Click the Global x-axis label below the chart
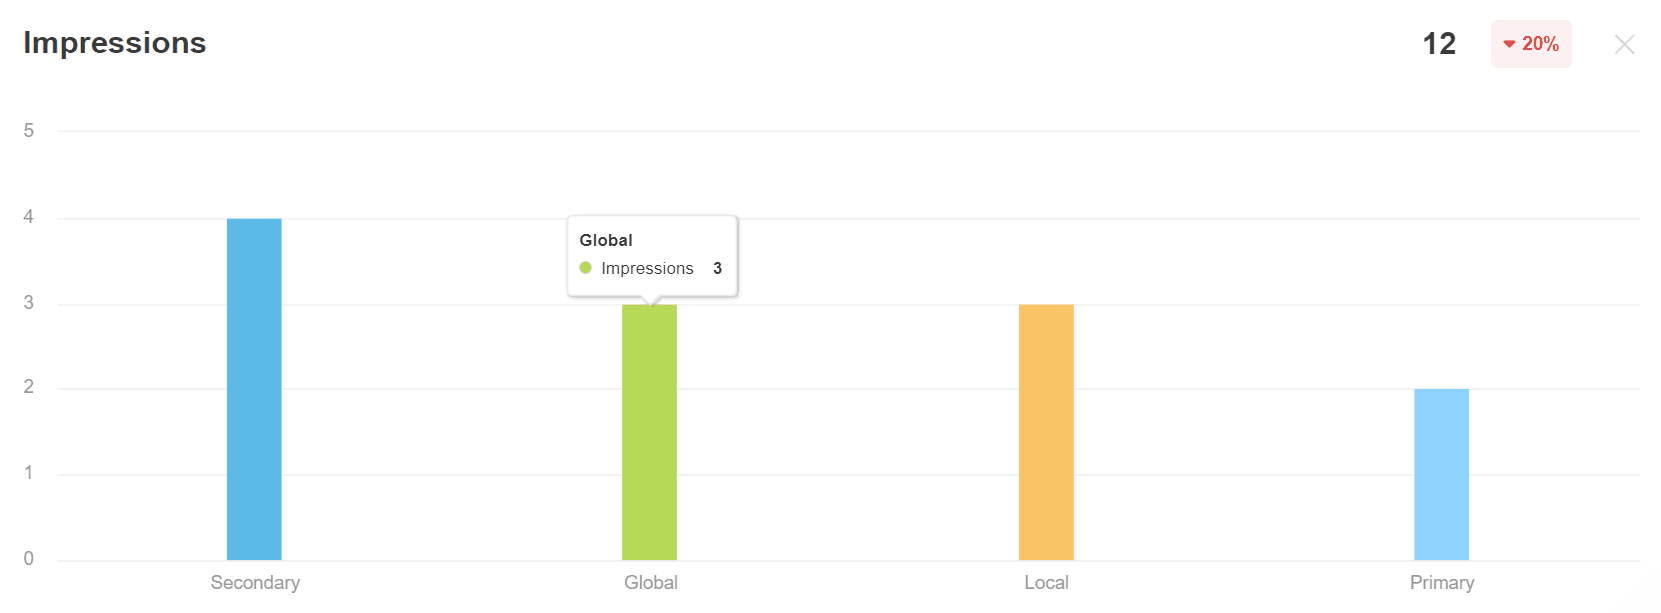Viewport: 1661px width, 613px height. [651, 583]
